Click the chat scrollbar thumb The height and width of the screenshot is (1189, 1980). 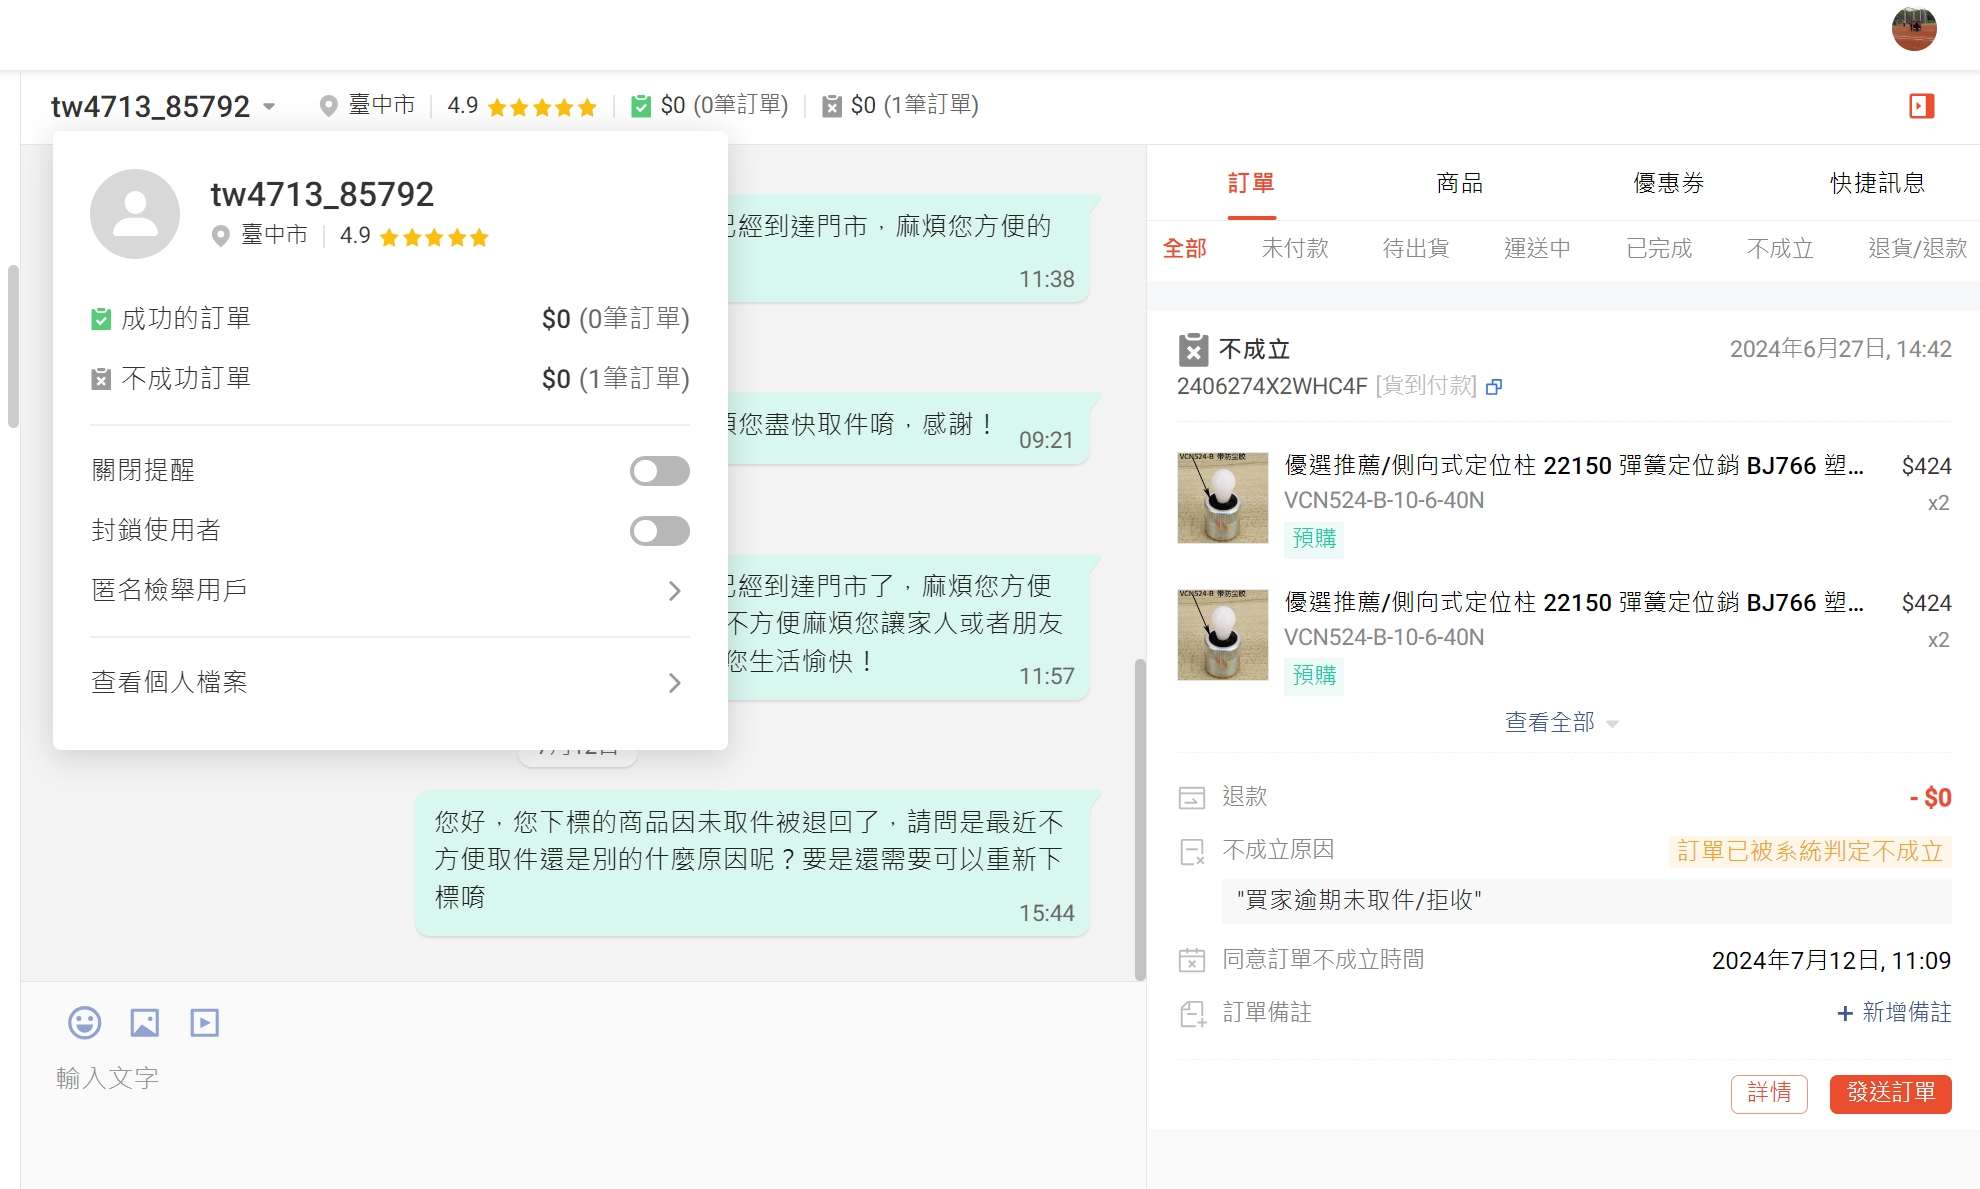point(1140,820)
